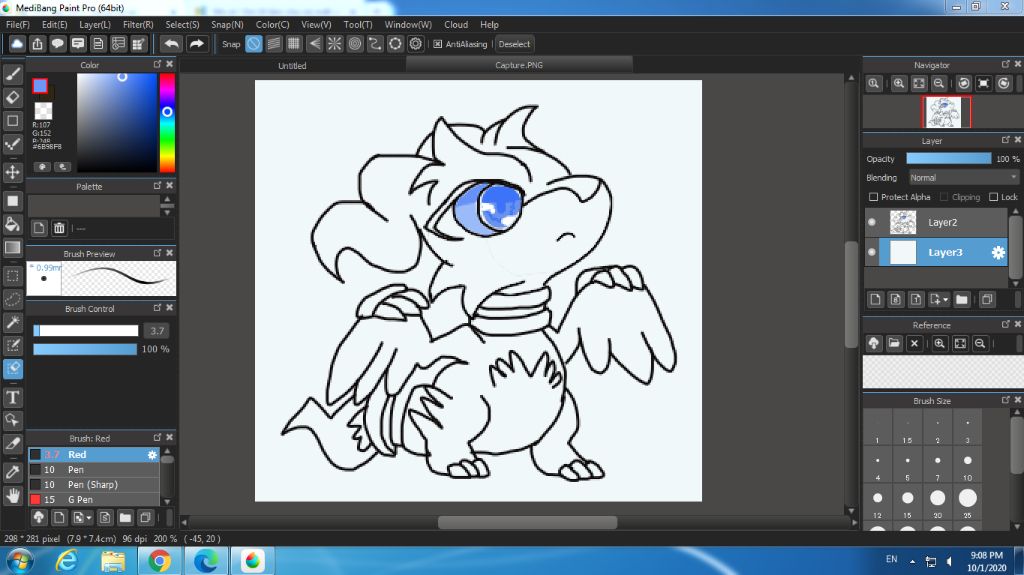Viewport: 1024px width, 575px height.
Task: Select the Eyedropper tool
Action: (x=12, y=472)
